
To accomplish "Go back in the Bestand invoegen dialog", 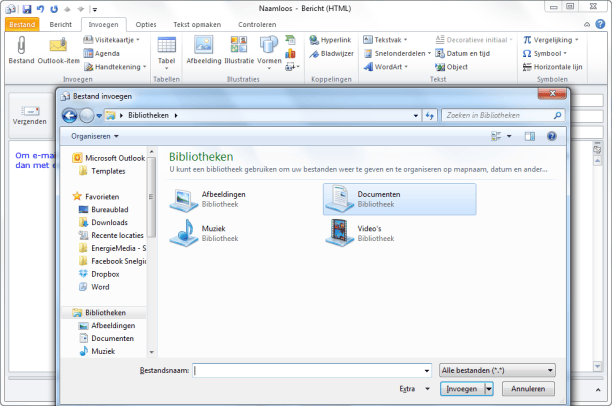I will (70, 116).
